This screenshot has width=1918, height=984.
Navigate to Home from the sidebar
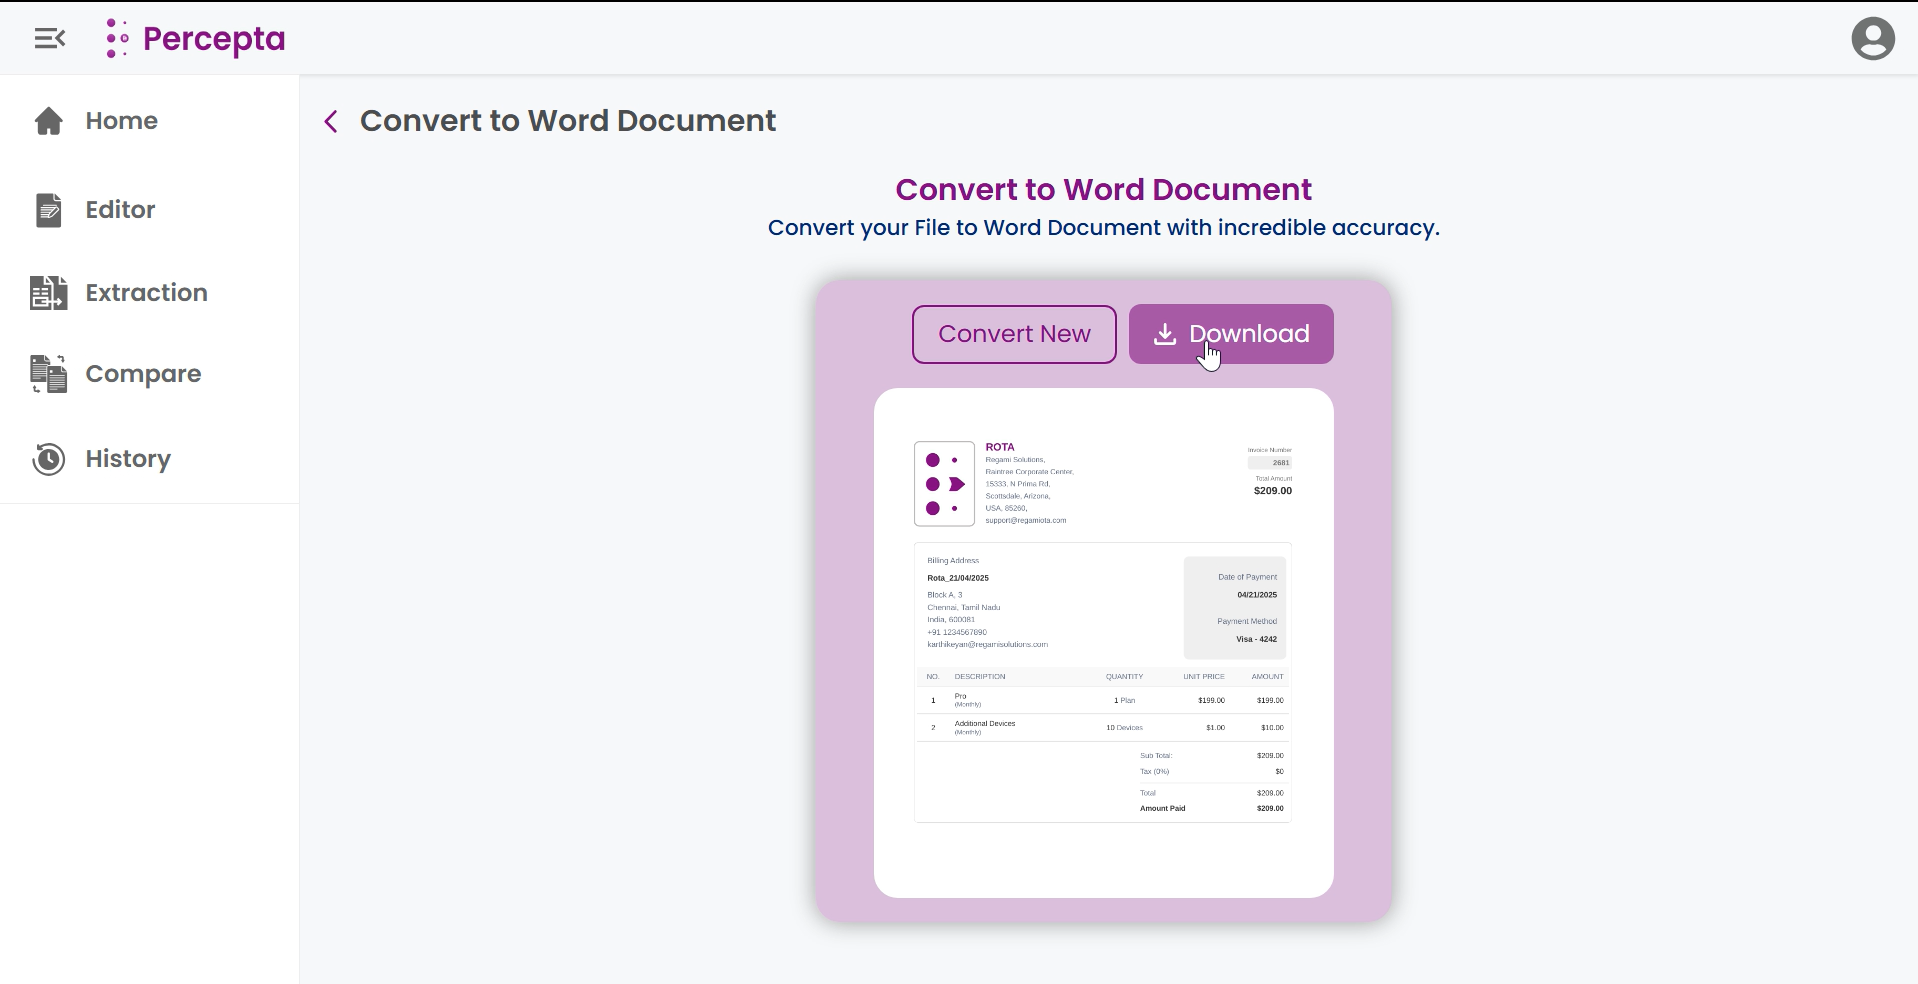pos(121,120)
